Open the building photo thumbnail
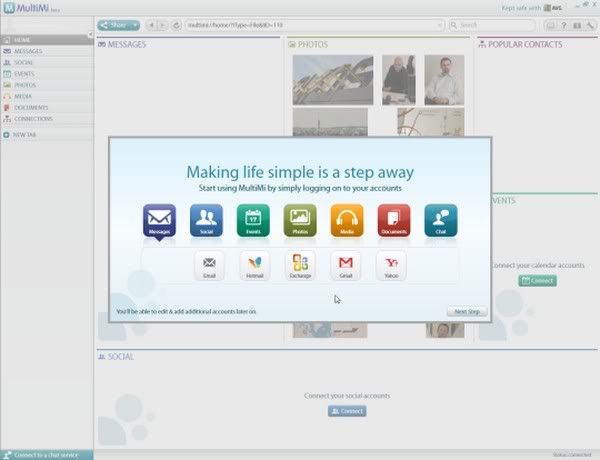This screenshot has height=460, width=600. tap(333, 80)
